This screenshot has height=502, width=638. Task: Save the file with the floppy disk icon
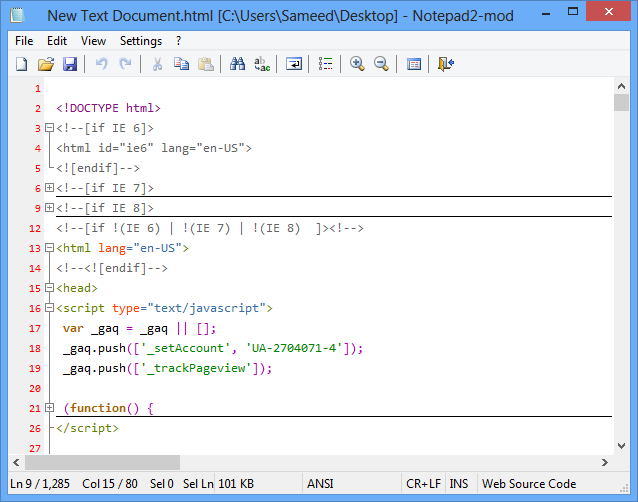pyautogui.click(x=70, y=64)
